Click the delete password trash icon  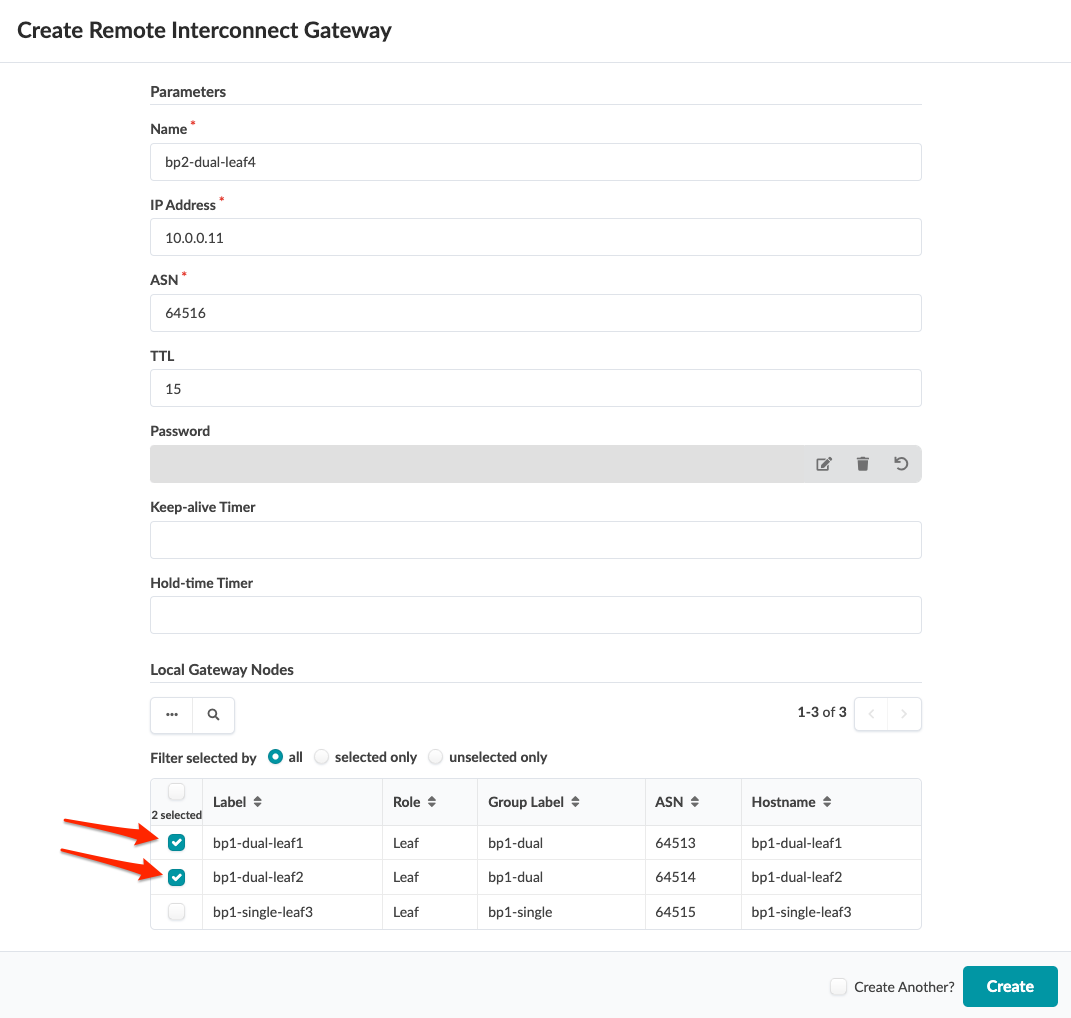(x=863, y=464)
